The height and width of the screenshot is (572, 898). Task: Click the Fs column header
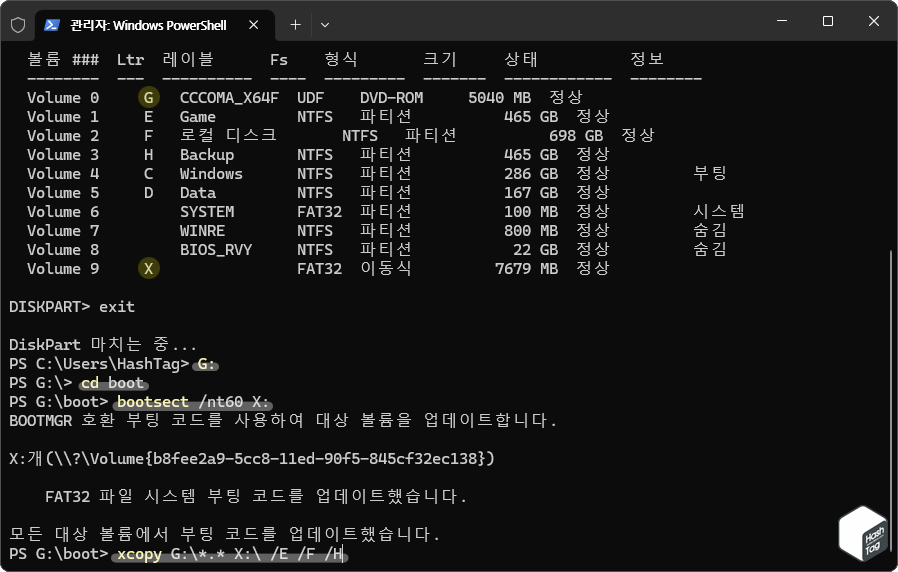(279, 60)
